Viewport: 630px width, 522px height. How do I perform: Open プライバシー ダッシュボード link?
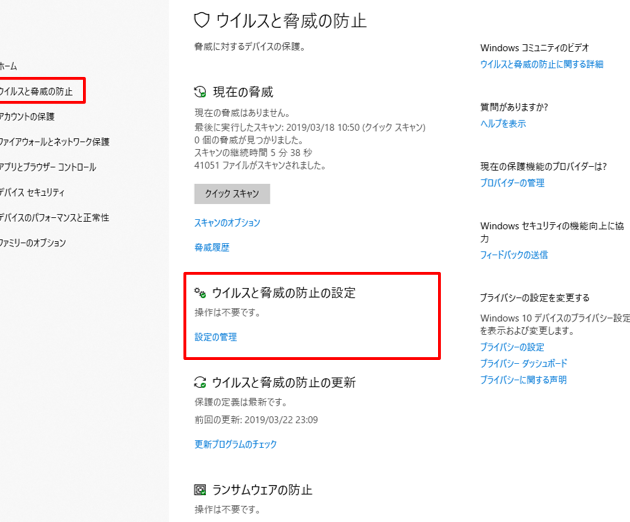[523, 363]
